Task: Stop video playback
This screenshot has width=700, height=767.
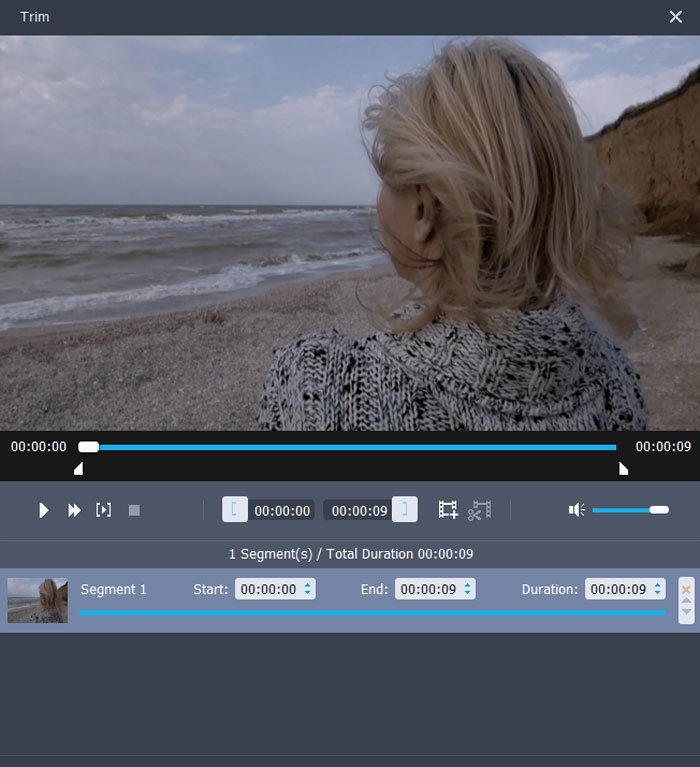Action: tap(134, 510)
